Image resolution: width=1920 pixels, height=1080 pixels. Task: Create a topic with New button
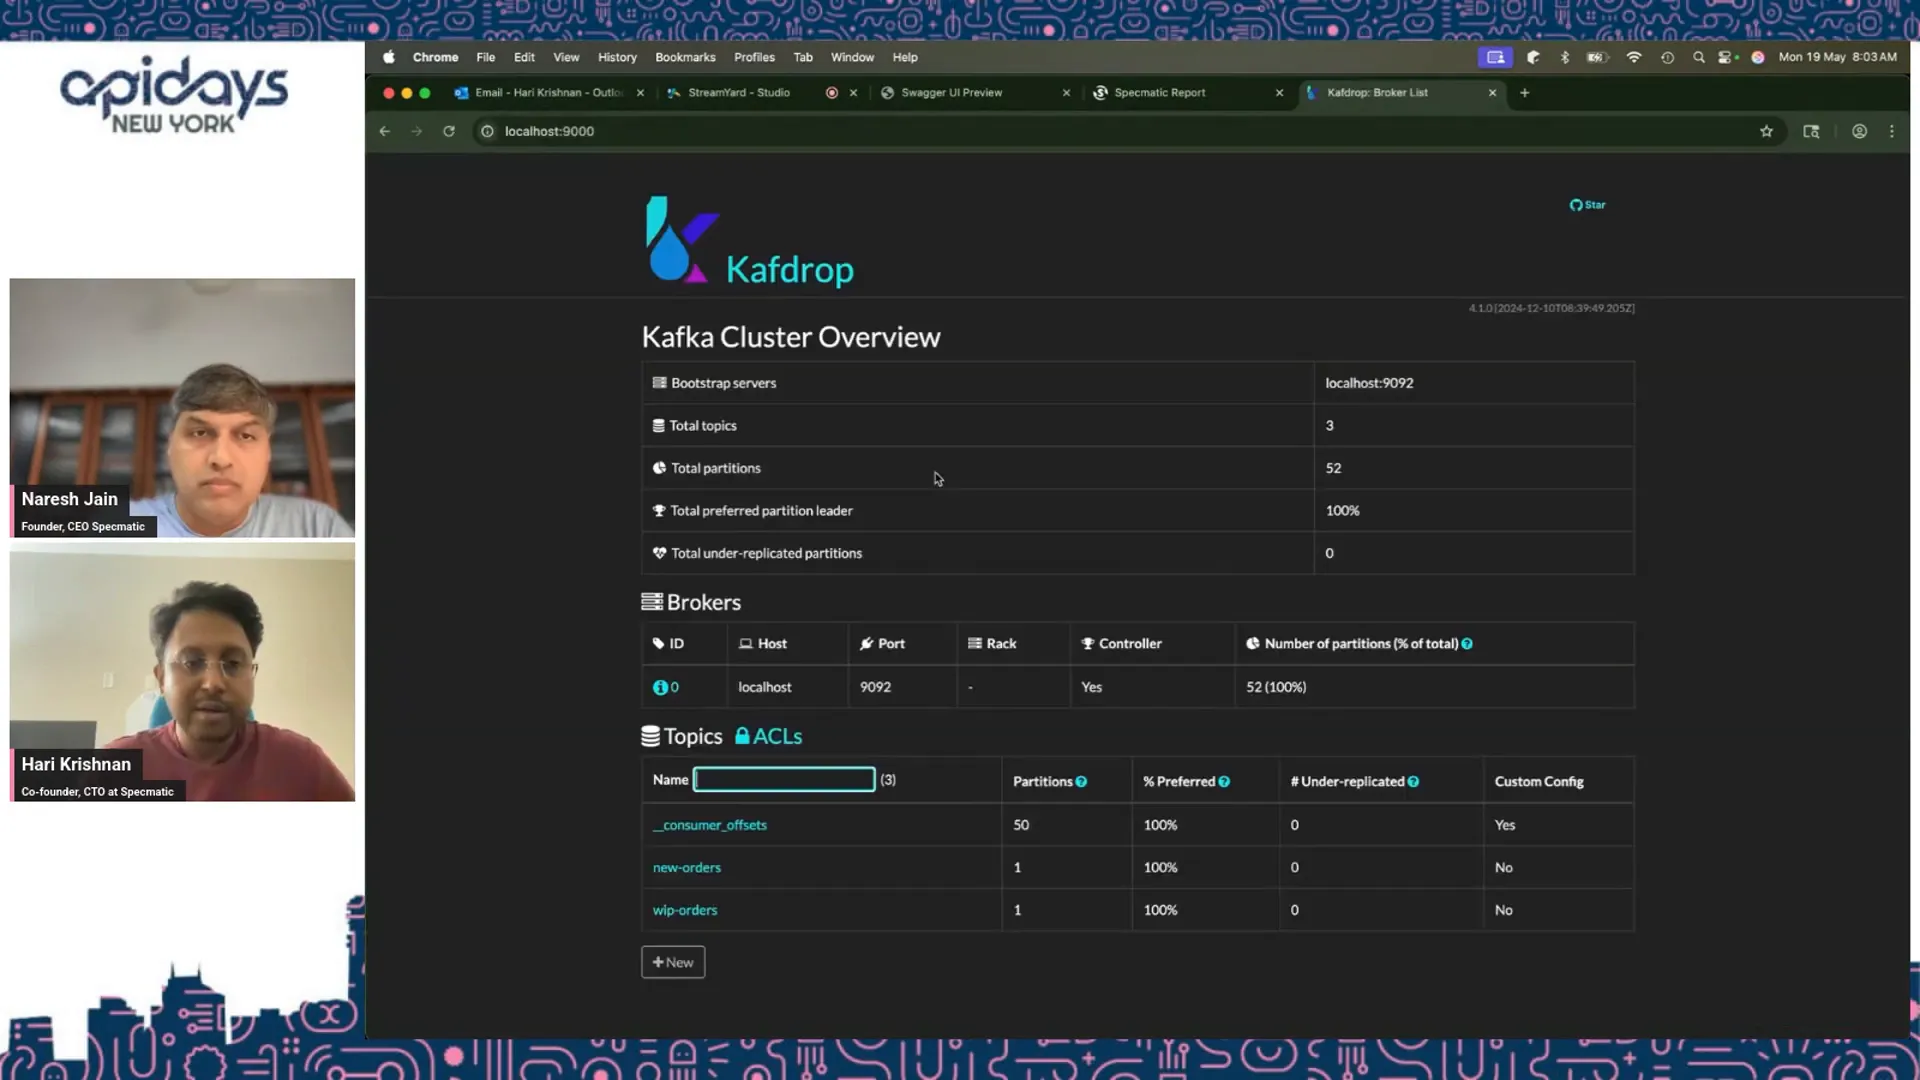tap(673, 962)
